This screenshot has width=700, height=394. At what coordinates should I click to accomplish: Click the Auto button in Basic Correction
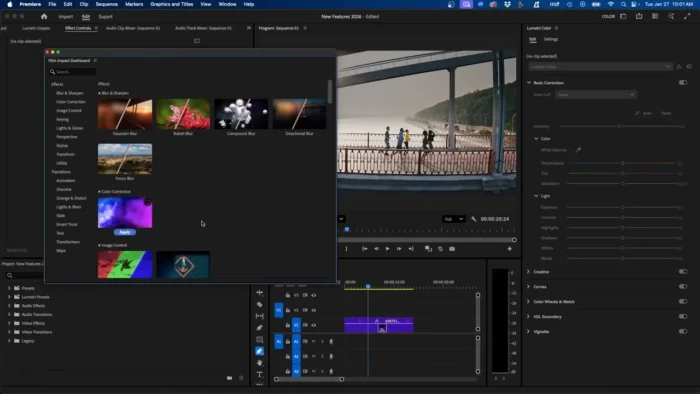643,113
